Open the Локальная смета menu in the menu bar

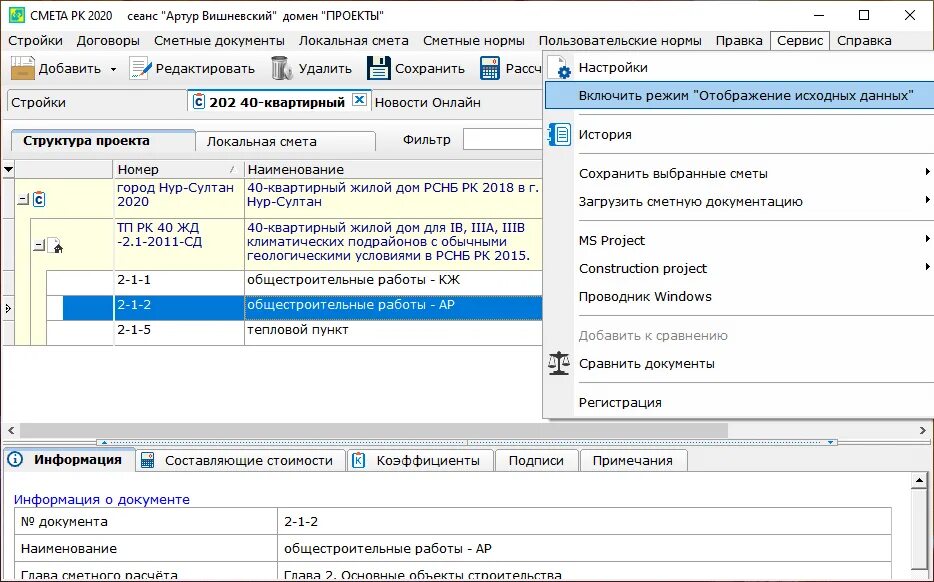pyautogui.click(x=354, y=41)
